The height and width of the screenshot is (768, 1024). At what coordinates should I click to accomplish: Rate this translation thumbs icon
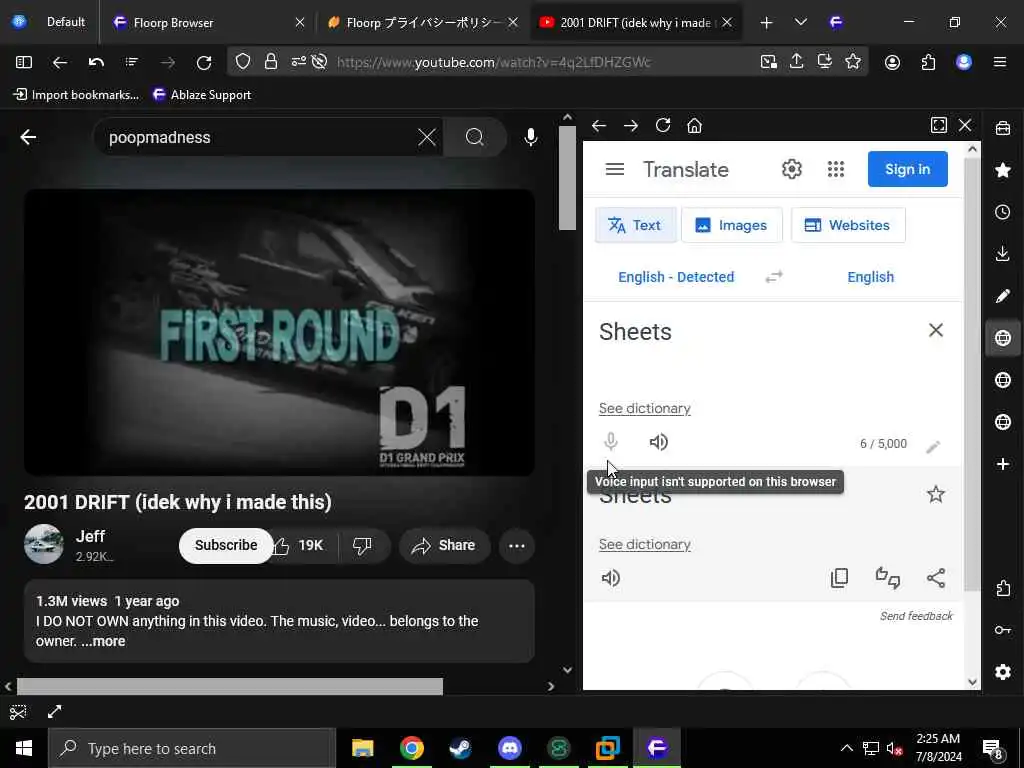click(888, 578)
